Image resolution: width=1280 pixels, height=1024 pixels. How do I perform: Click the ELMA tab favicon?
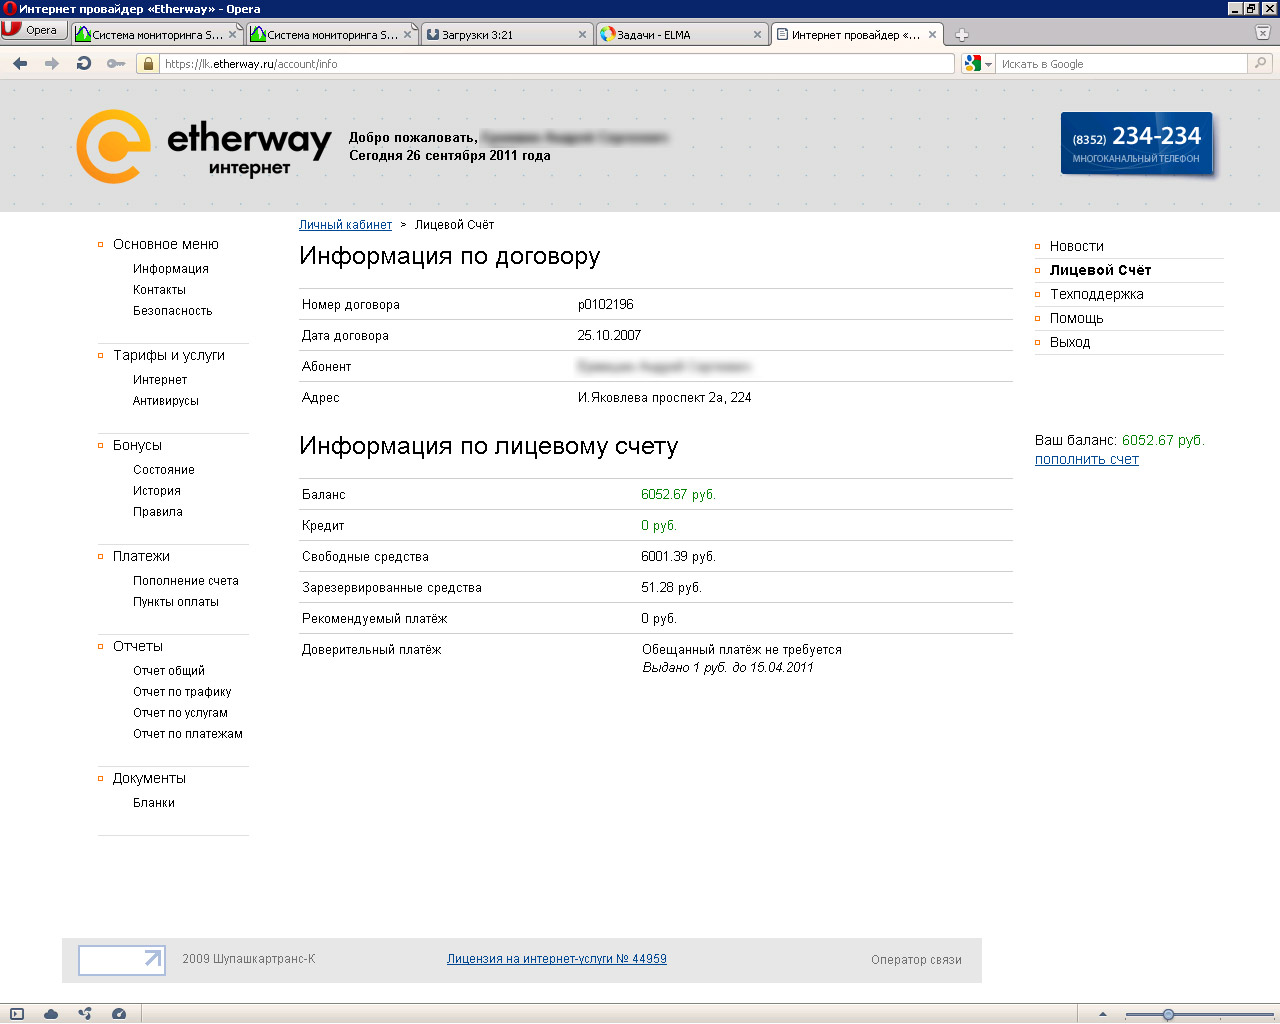point(607,34)
